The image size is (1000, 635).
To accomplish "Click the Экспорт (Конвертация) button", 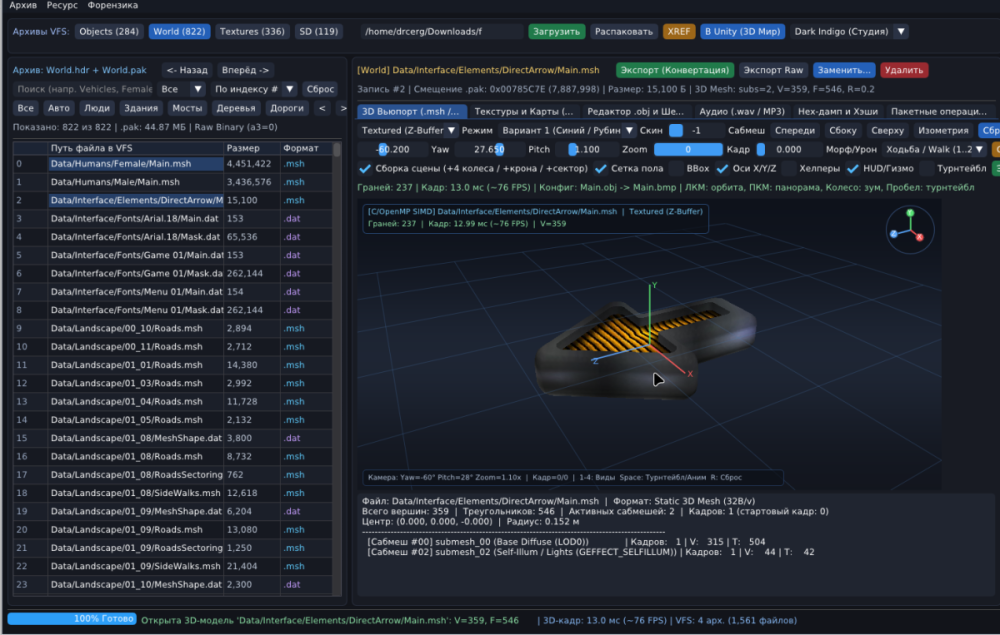I will coord(675,70).
